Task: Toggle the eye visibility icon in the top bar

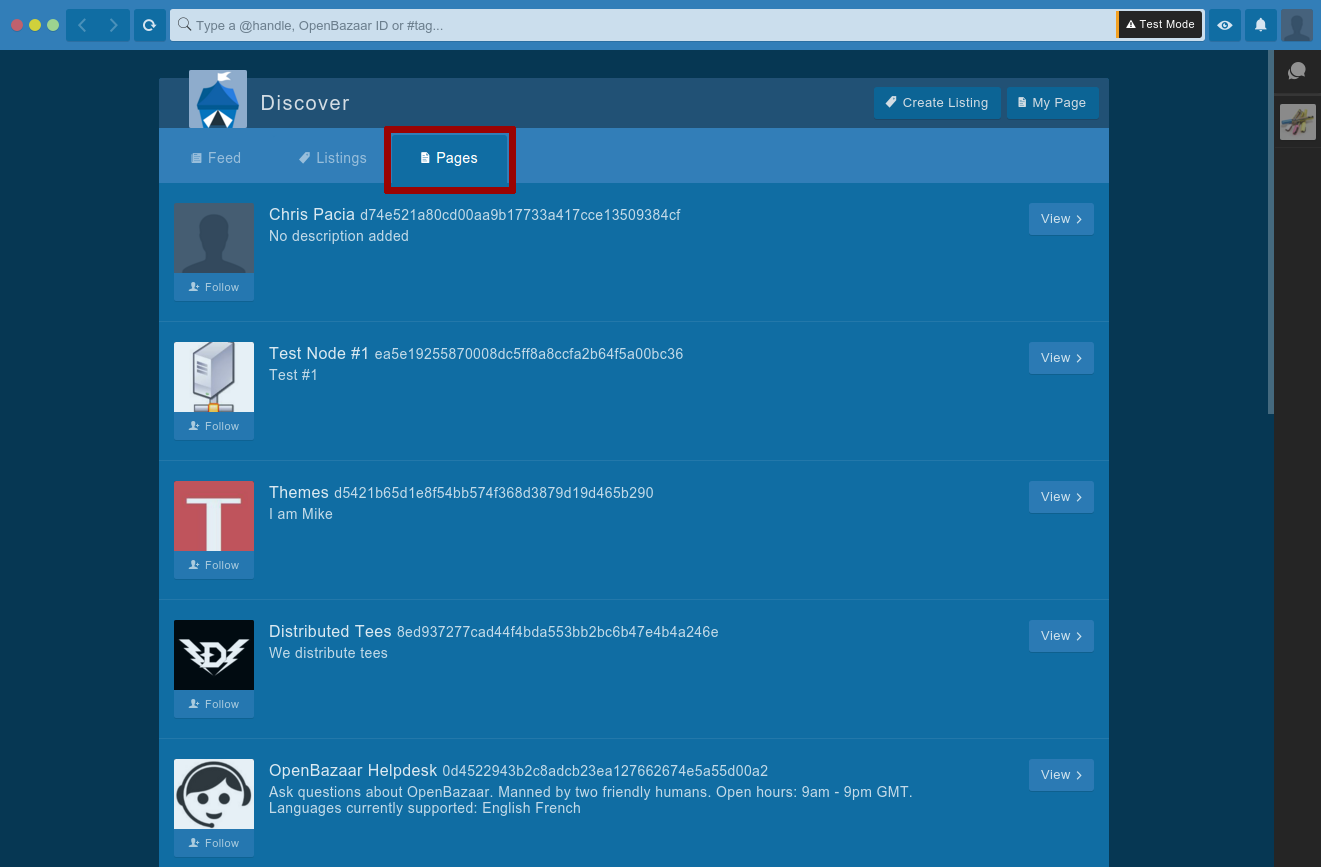Action: [1225, 25]
